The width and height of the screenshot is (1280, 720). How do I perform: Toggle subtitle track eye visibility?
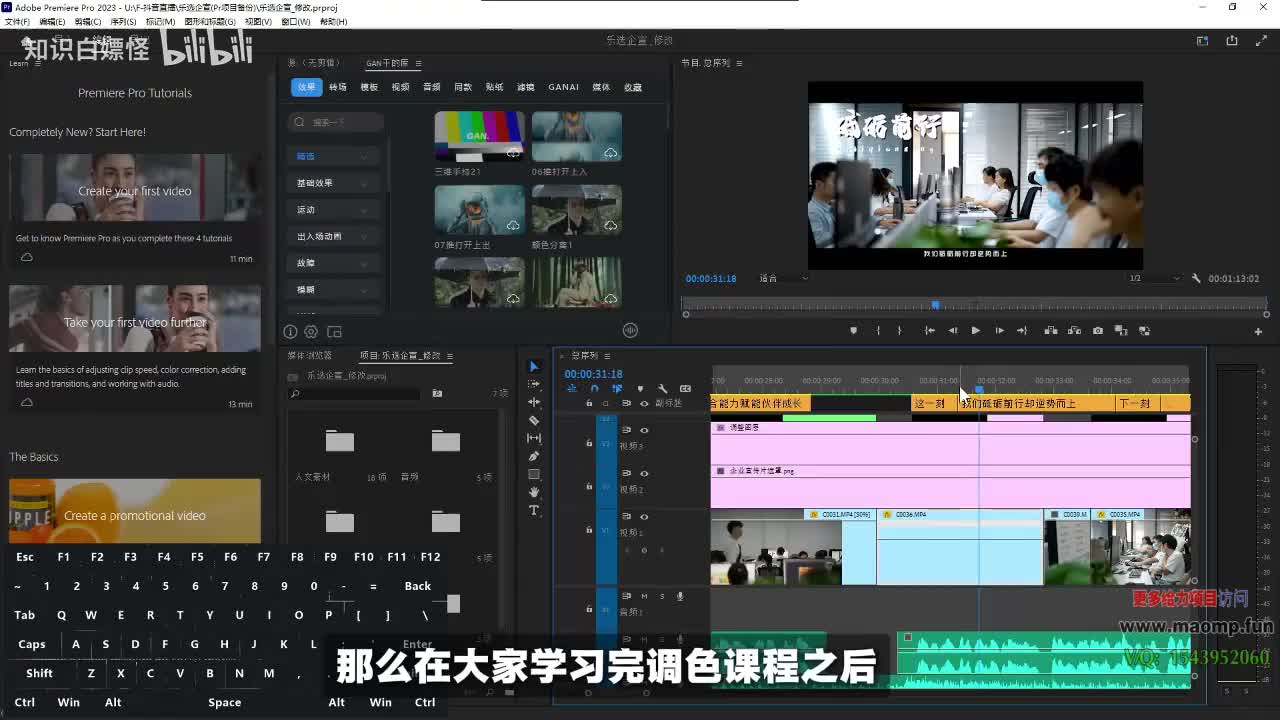point(644,404)
